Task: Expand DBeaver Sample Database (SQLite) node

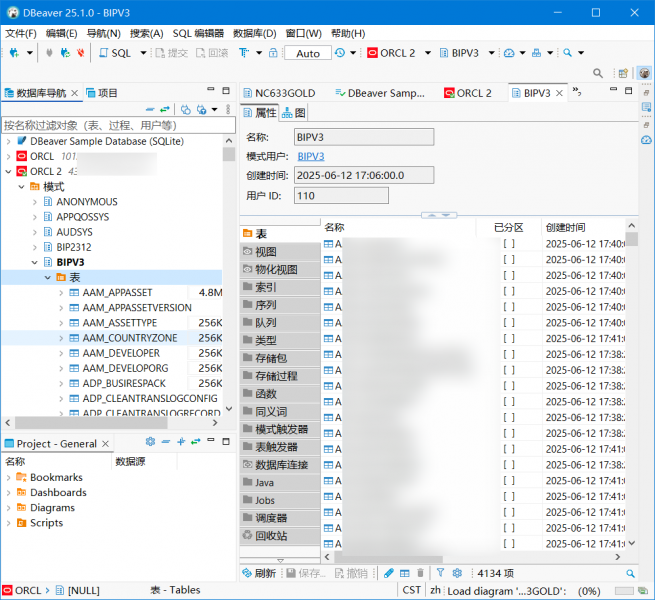Action: tap(8, 142)
